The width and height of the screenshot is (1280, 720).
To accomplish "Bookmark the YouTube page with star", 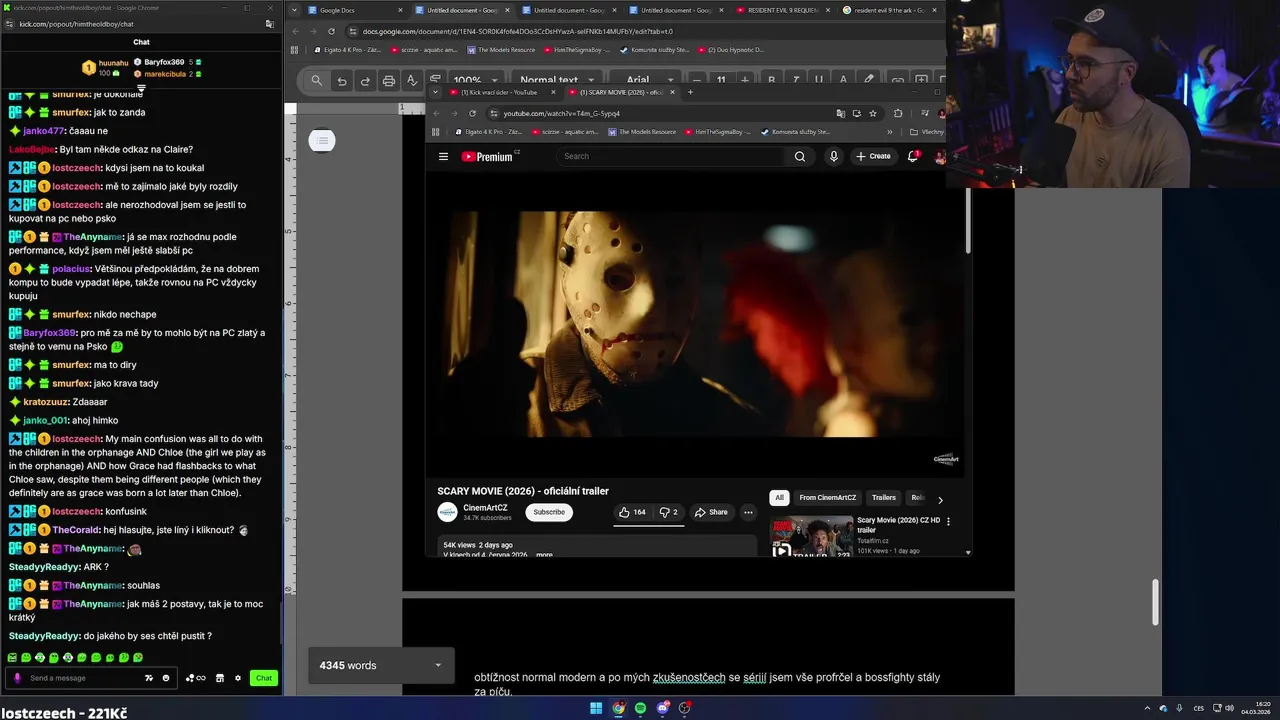I will pyautogui.click(x=873, y=113).
